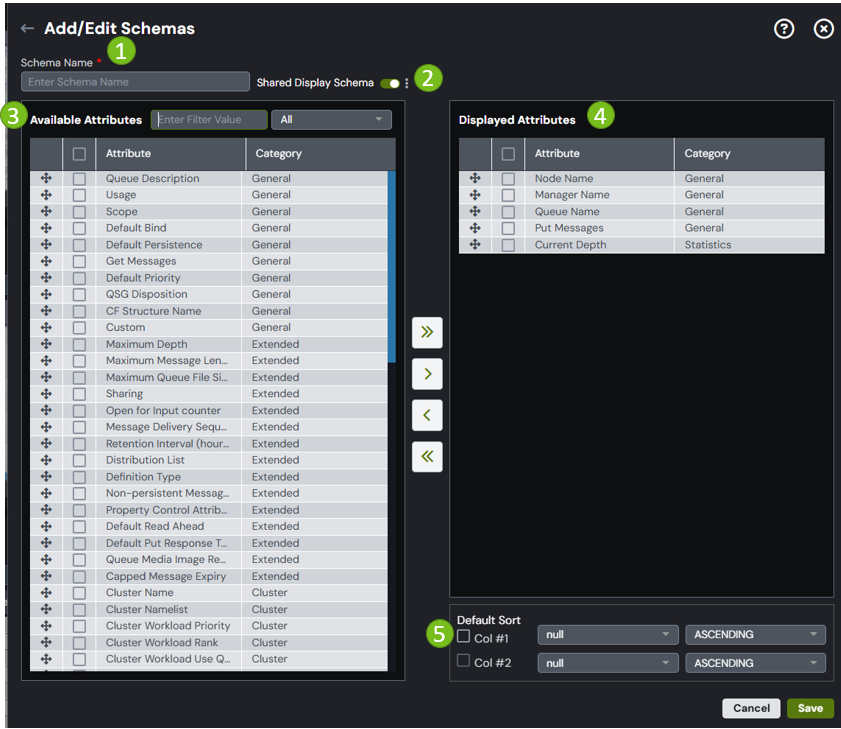
Task: Tick the Default Persistence checkbox
Action: coord(79,245)
